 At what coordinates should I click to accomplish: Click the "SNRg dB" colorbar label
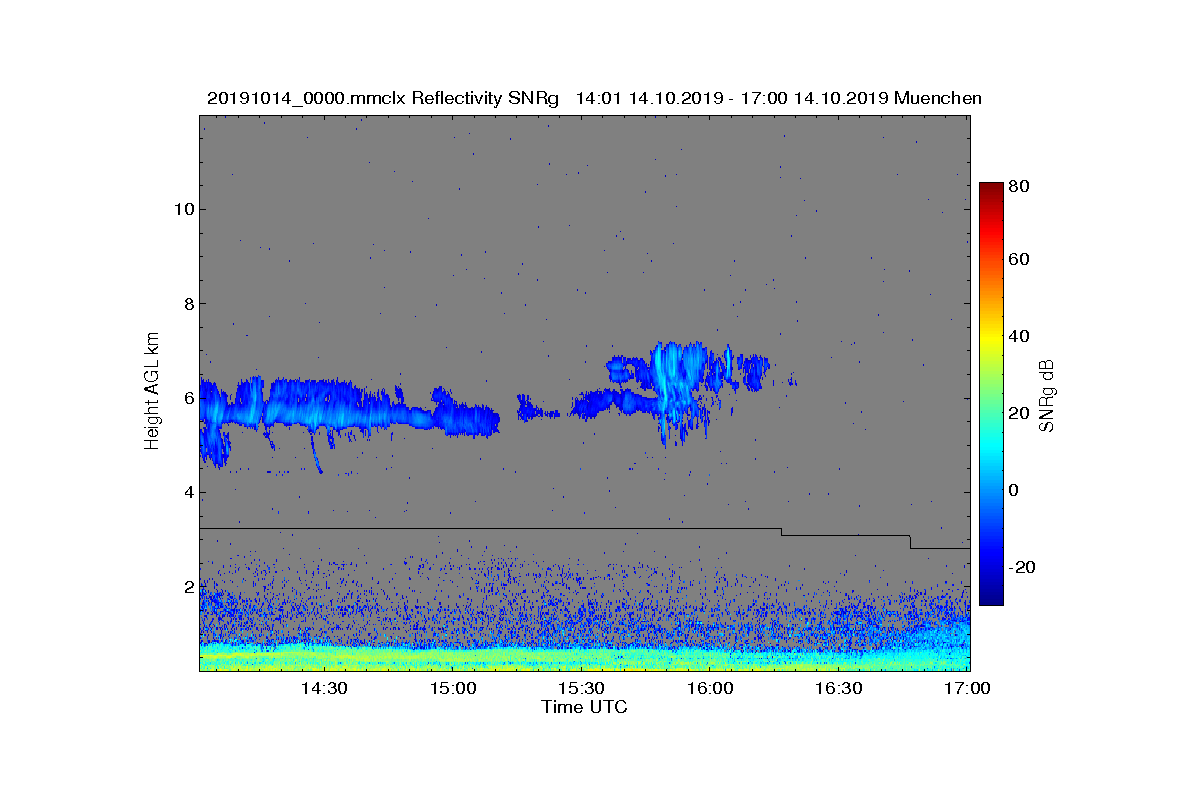(x=1047, y=395)
